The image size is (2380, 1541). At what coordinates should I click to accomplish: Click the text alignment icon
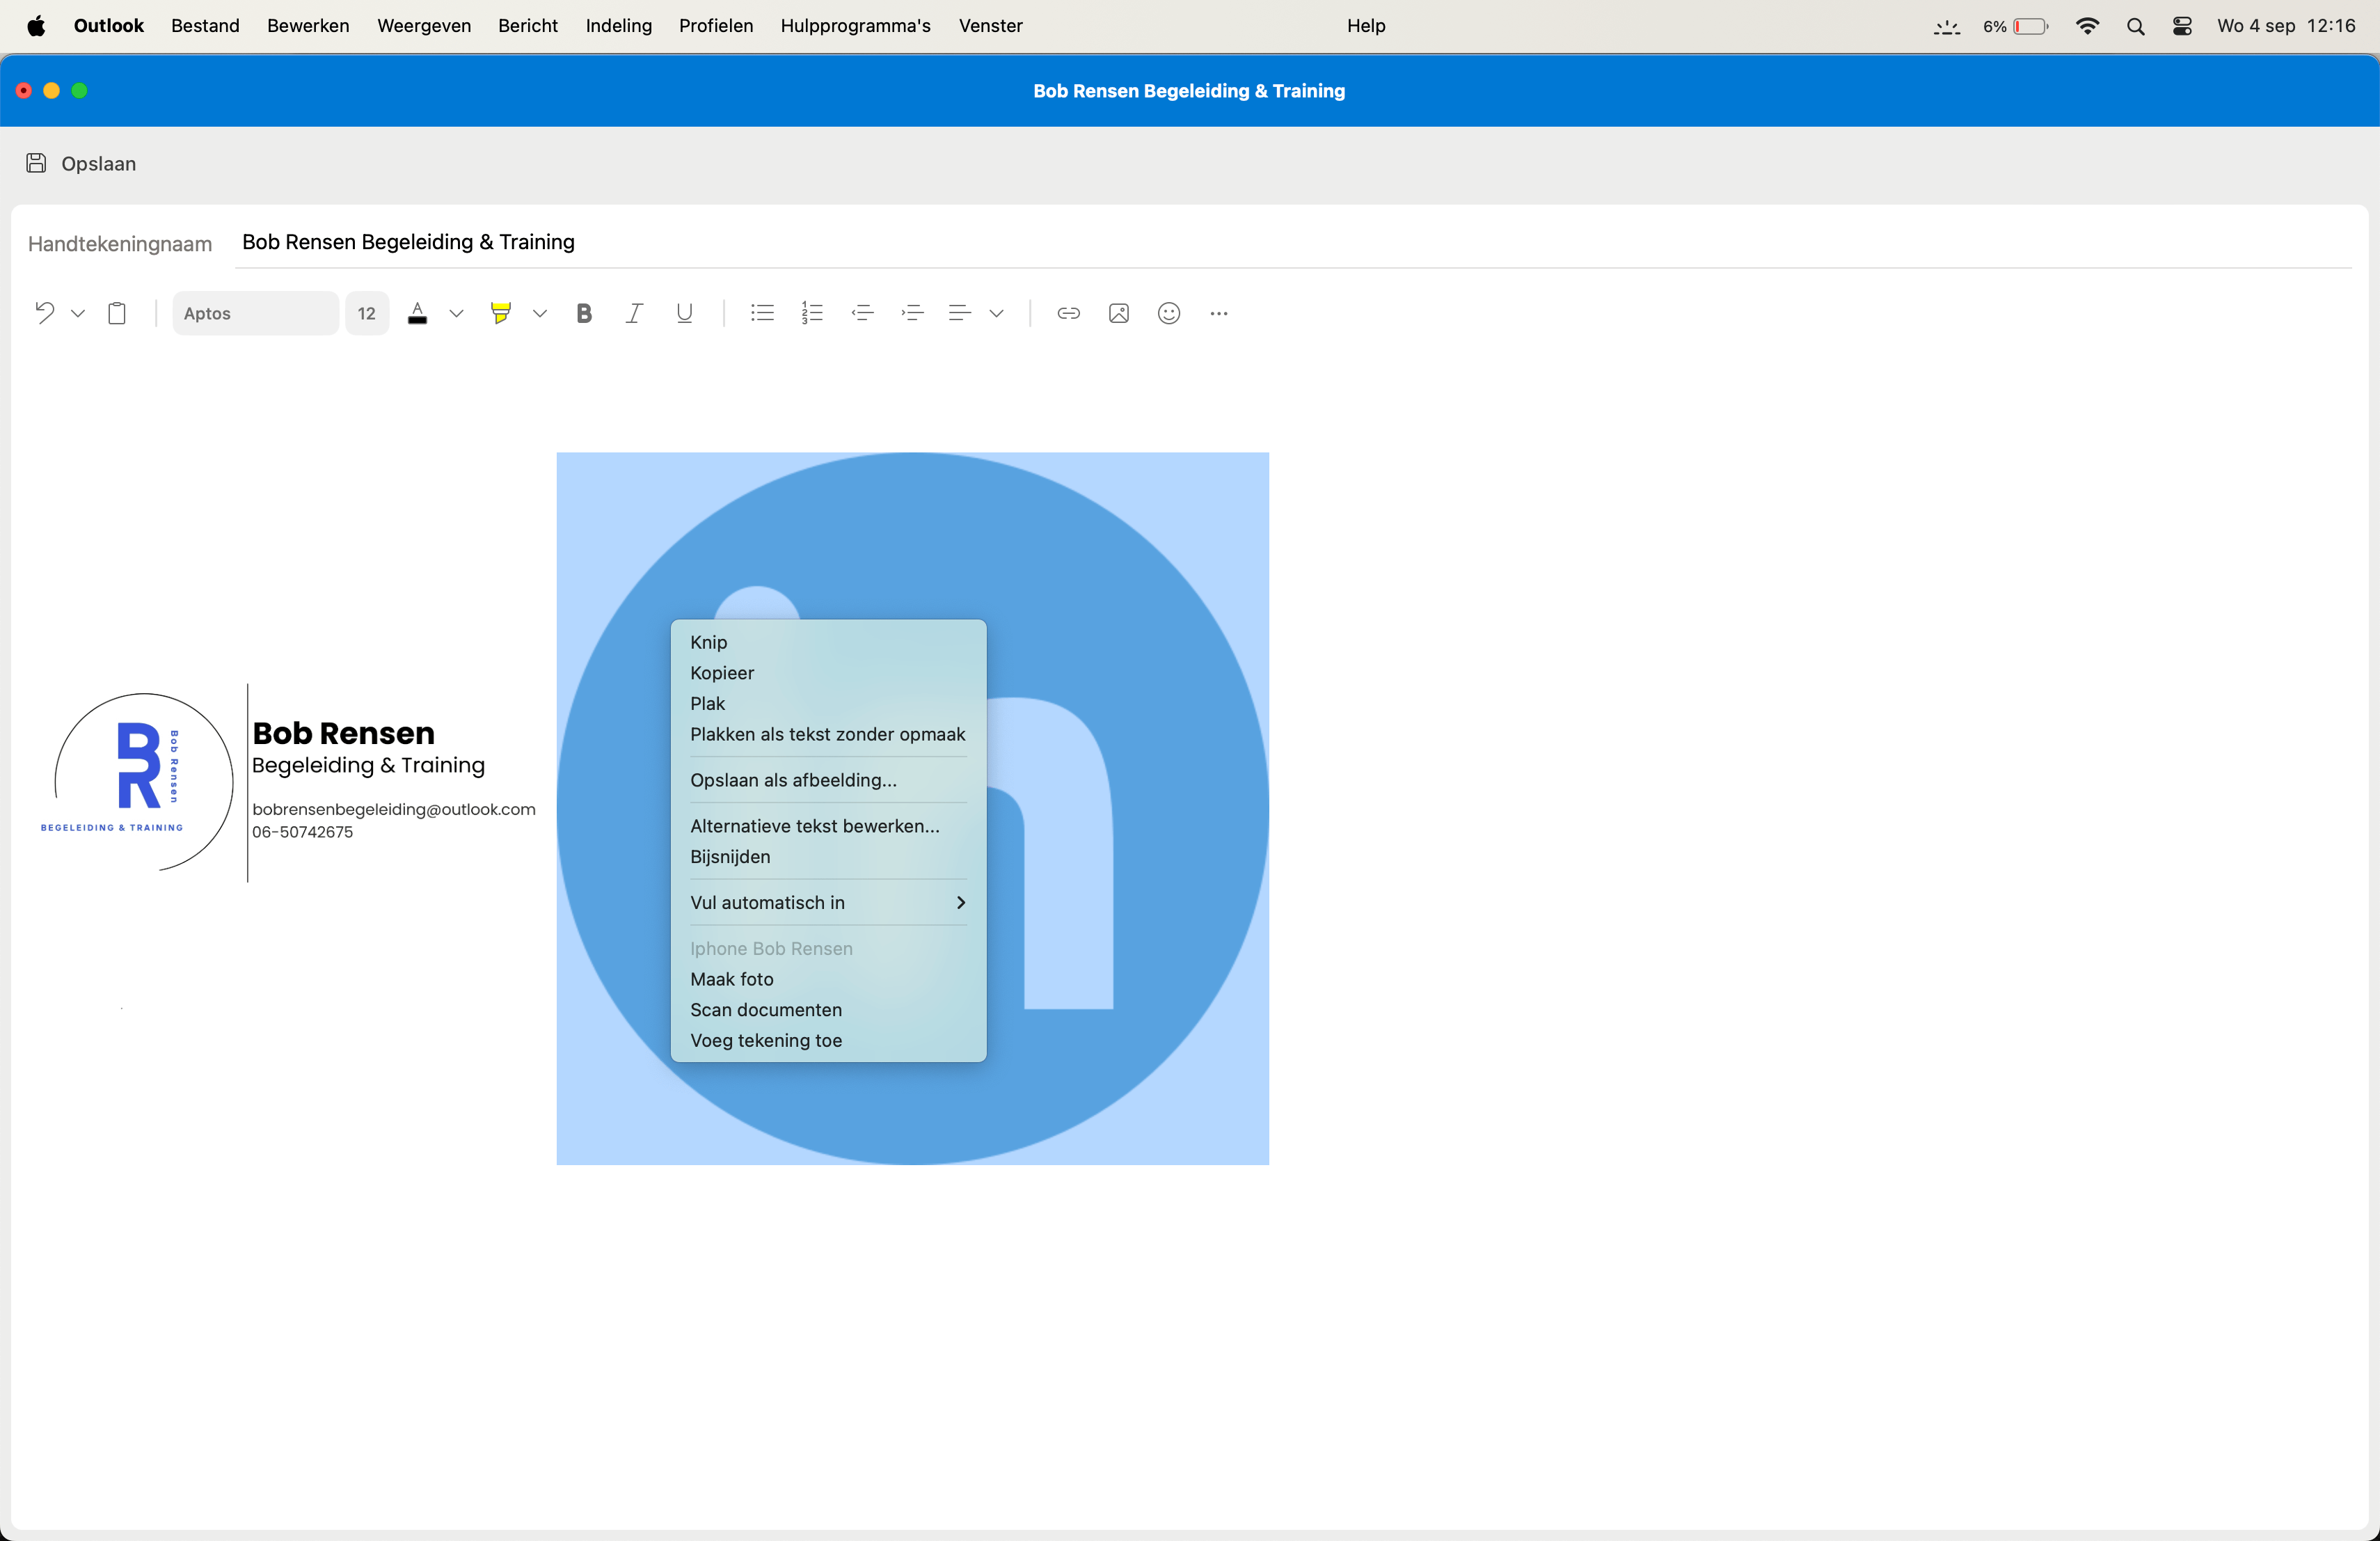[x=959, y=313]
